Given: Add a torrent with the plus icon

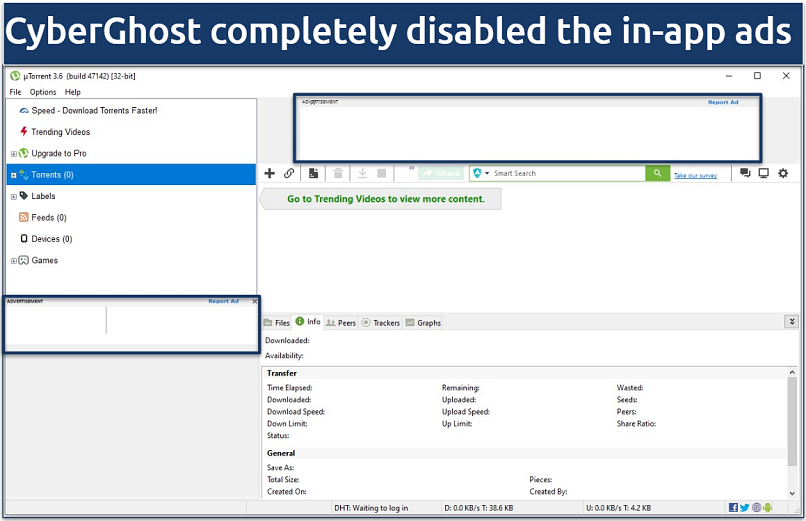Looking at the screenshot, I should coord(269,173).
